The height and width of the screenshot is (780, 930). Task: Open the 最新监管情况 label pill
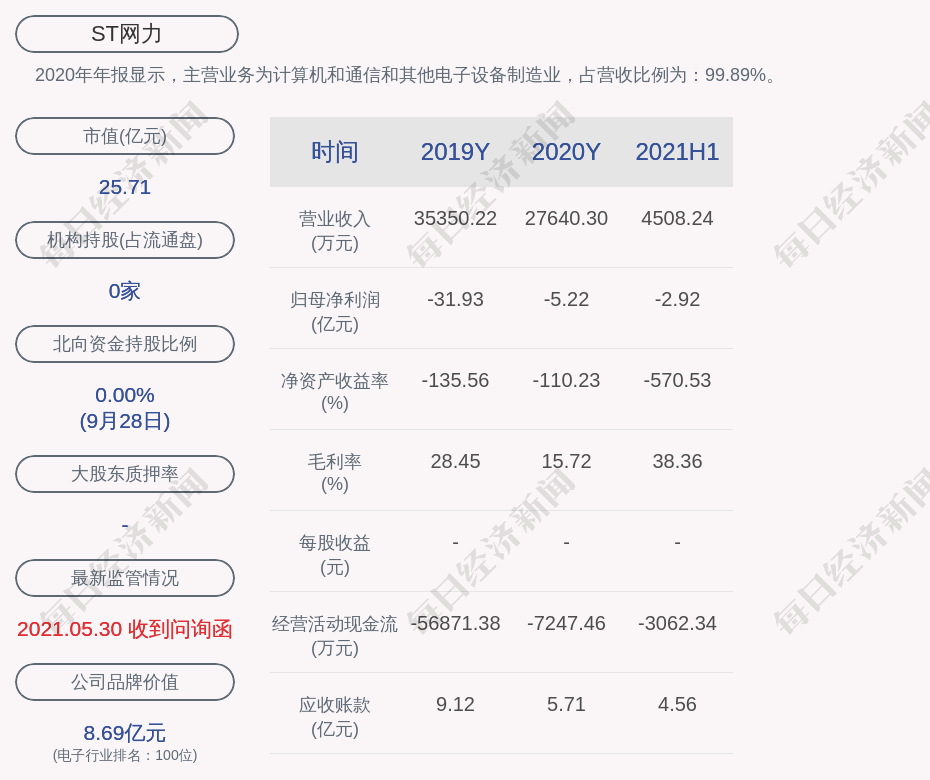pos(125,578)
